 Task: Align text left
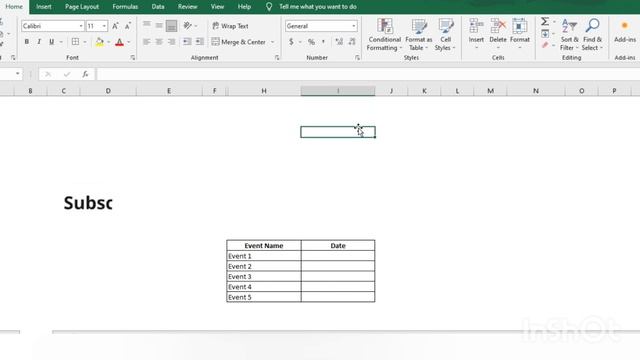(147, 42)
